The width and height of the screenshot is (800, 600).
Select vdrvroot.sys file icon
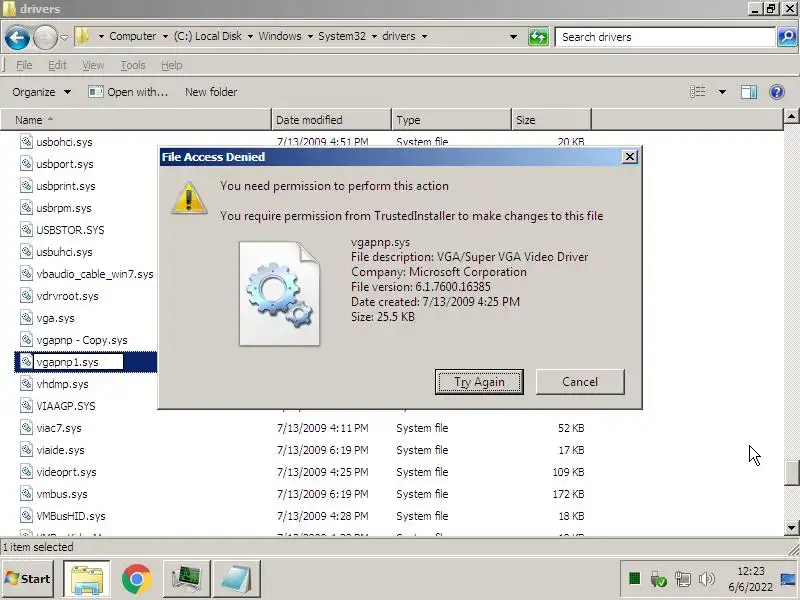[27, 295]
